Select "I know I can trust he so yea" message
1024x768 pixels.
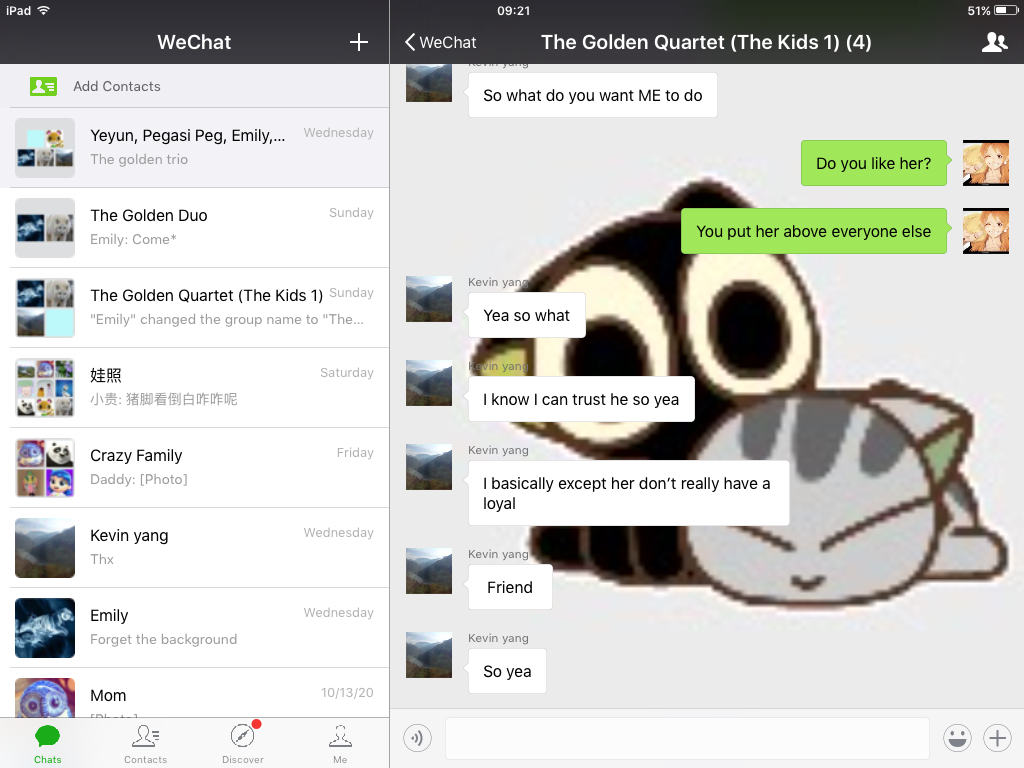click(581, 399)
